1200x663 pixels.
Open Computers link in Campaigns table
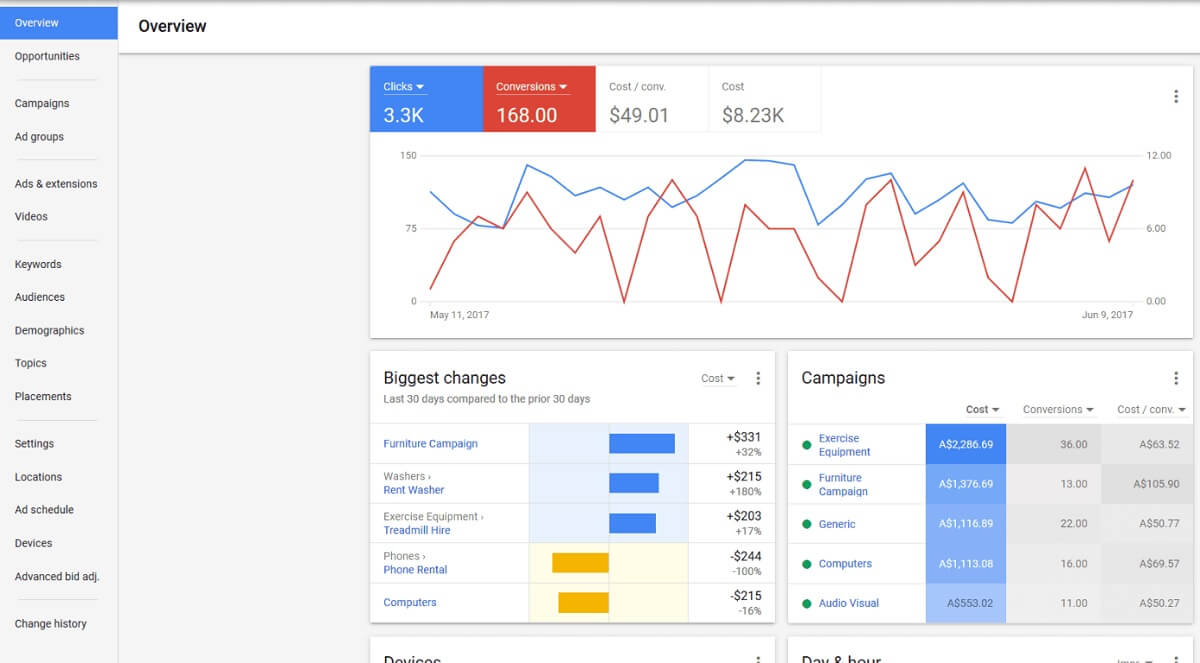(x=845, y=564)
